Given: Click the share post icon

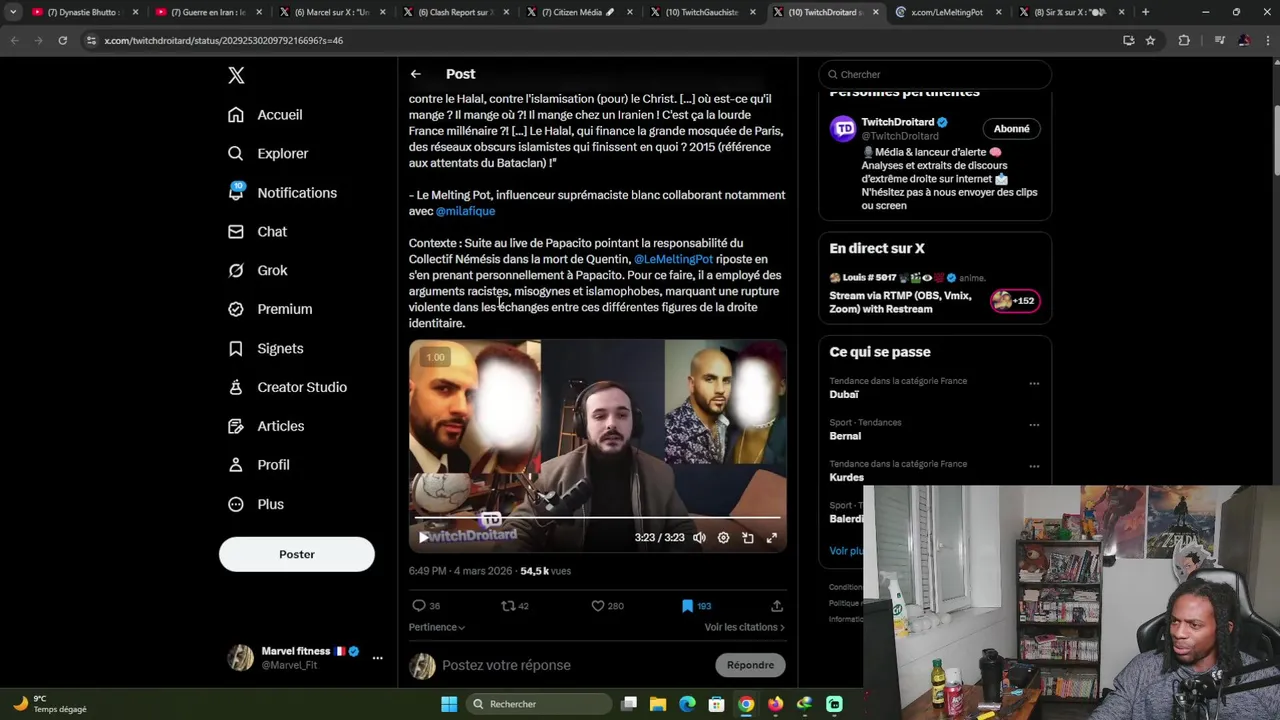Looking at the screenshot, I should click(777, 606).
